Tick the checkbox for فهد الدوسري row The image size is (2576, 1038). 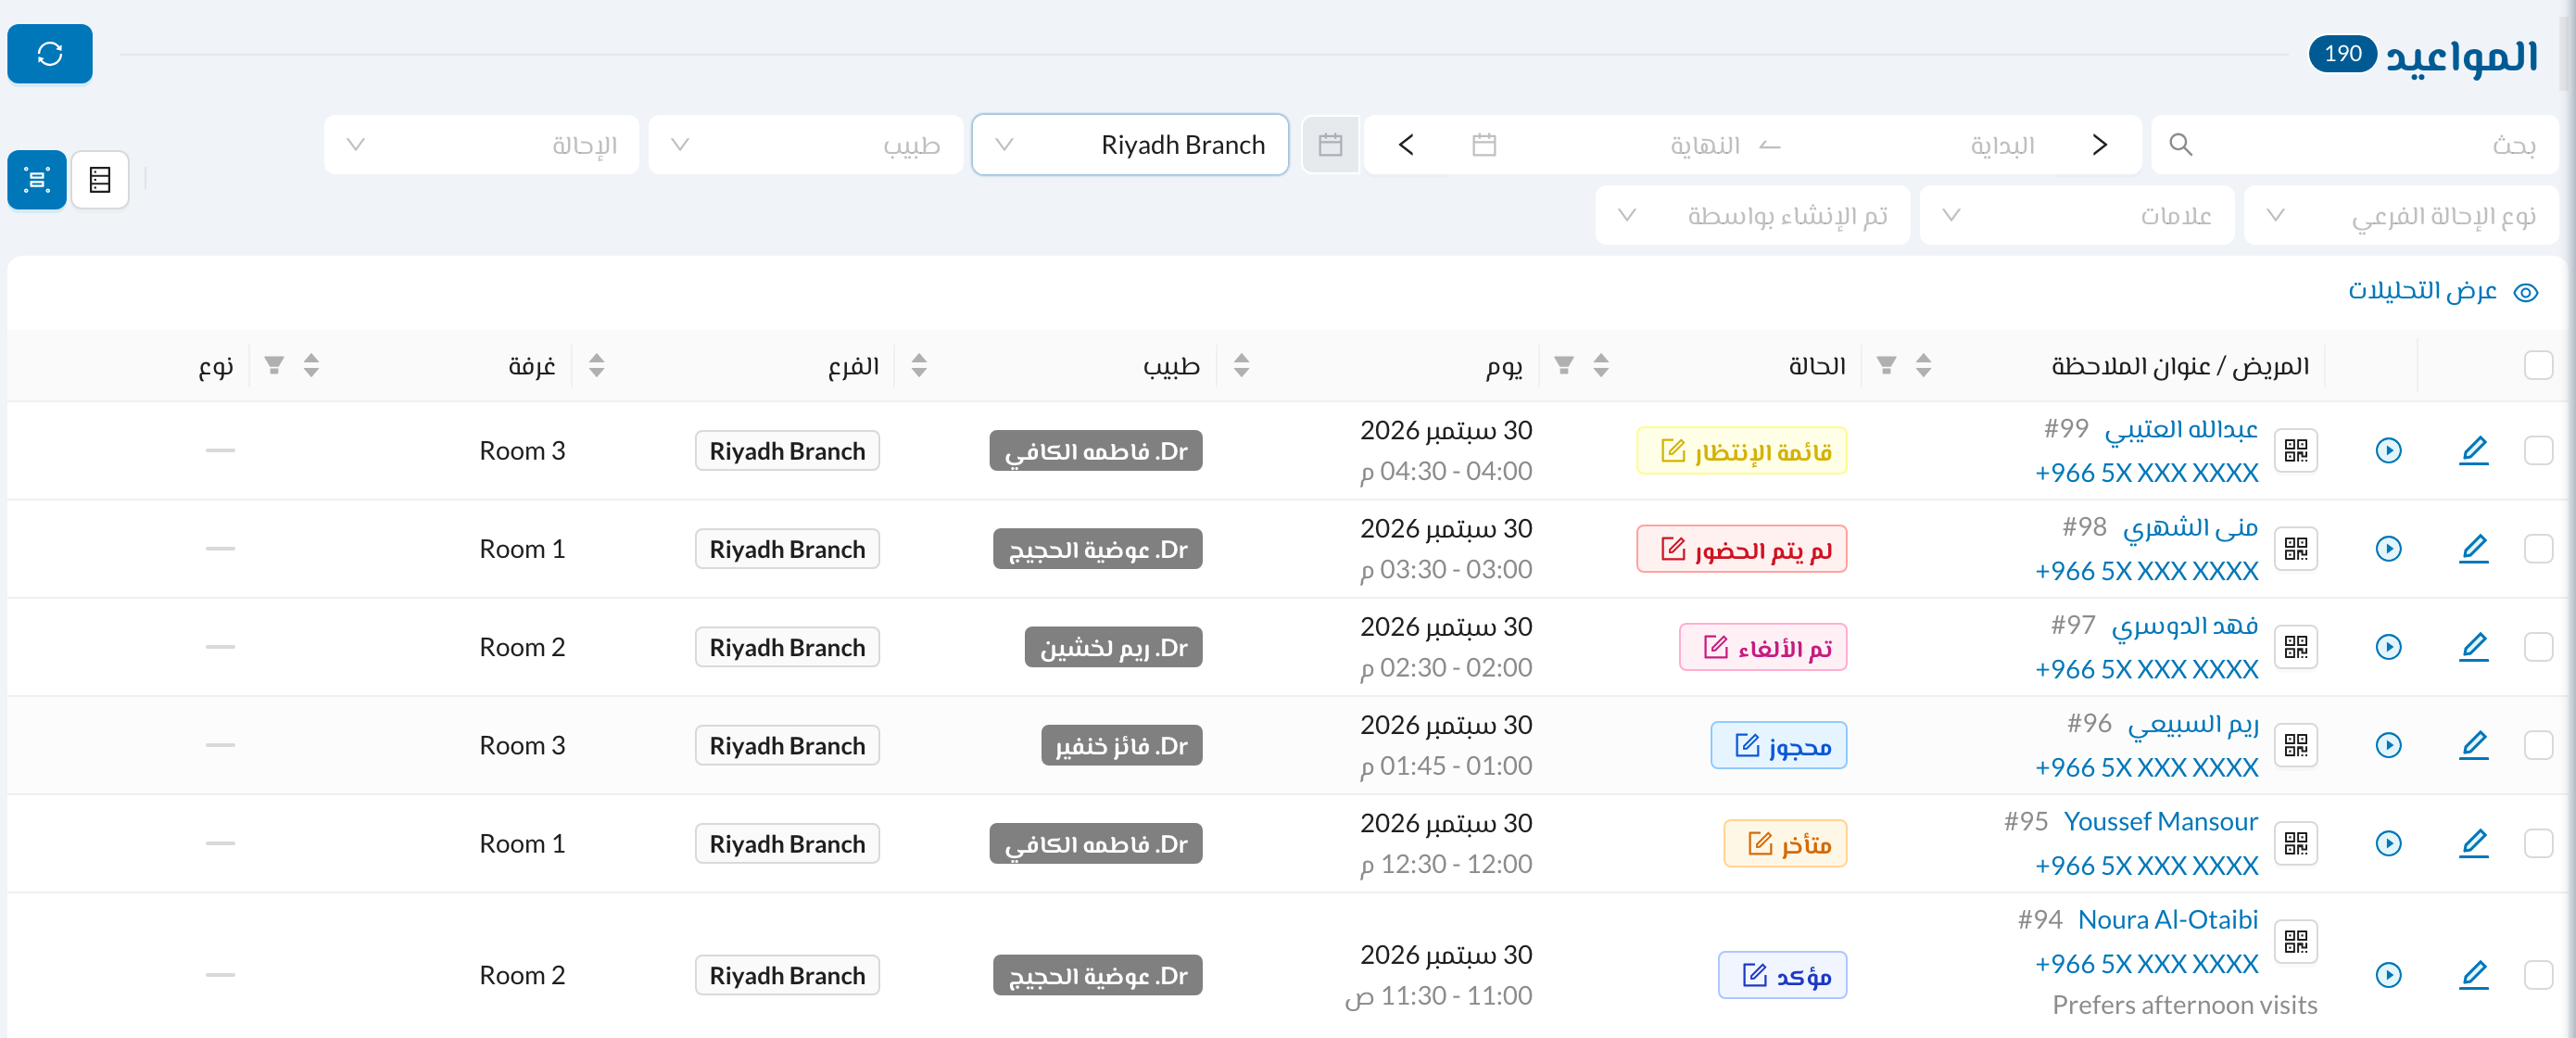(2538, 647)
